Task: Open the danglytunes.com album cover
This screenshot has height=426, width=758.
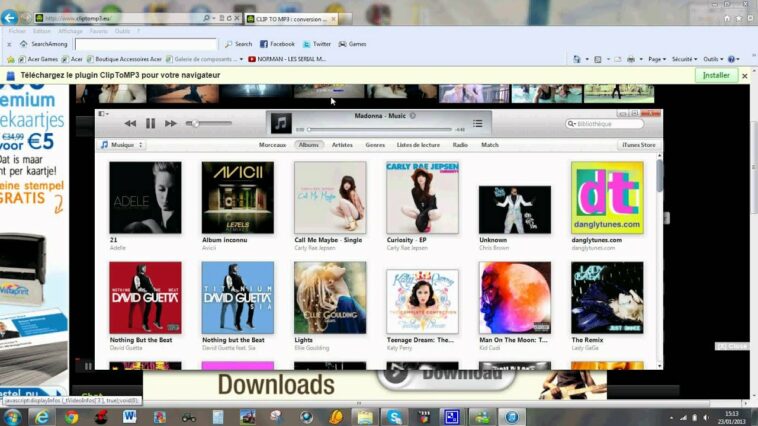Action: click(607, 197)
